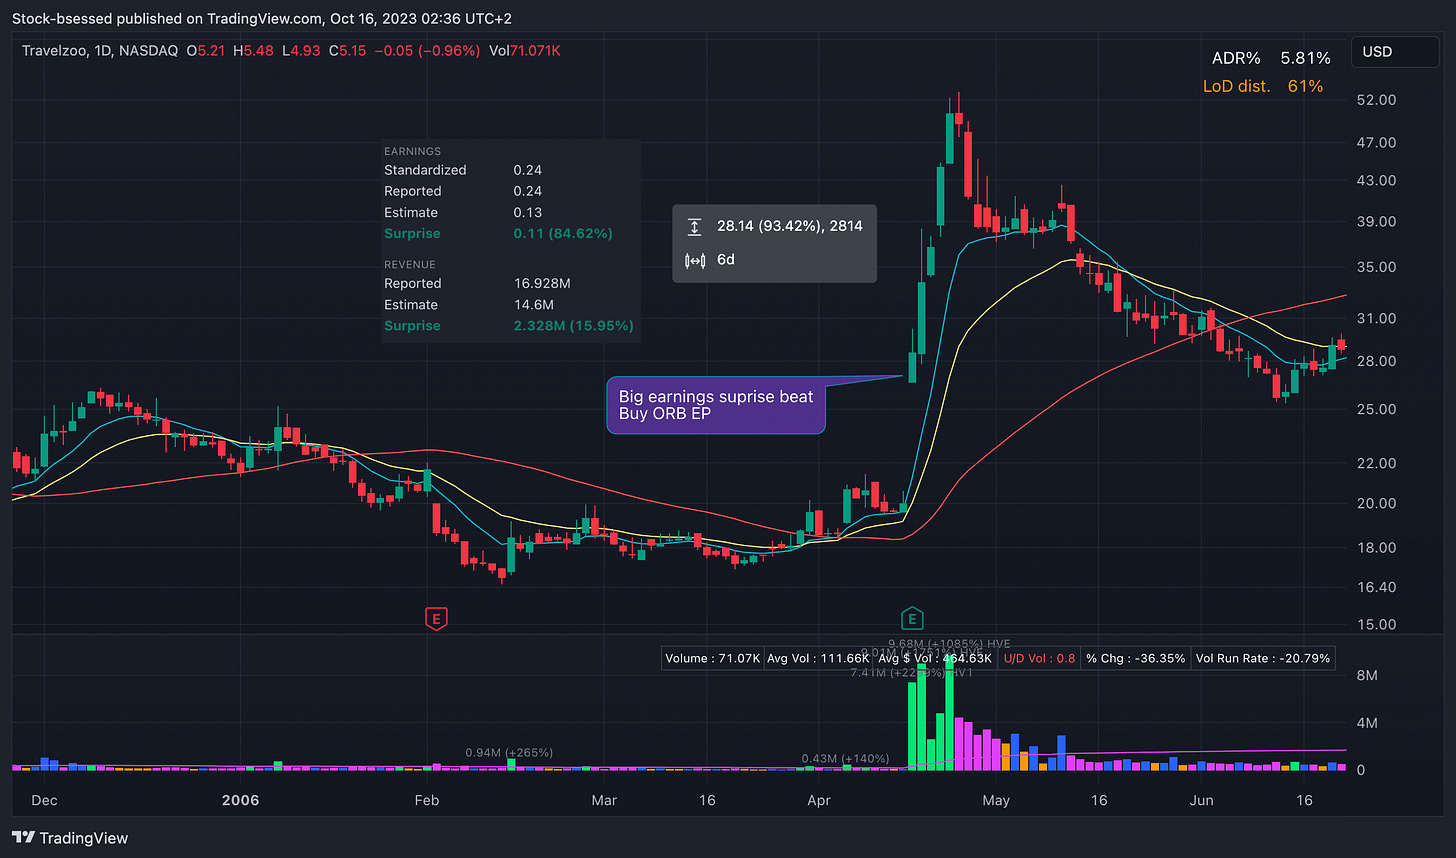Click the close value C5.15
1456x858 pixels.
[349, 50]
